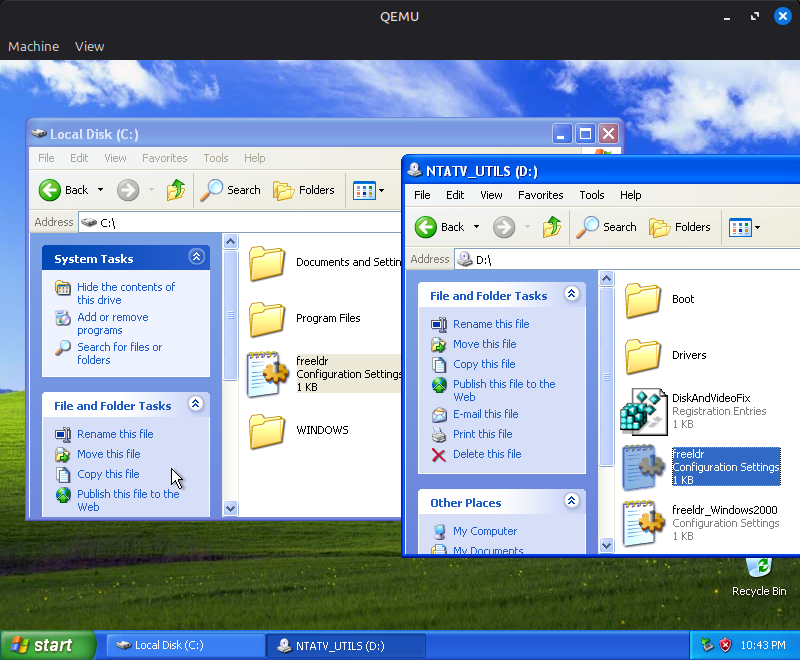Open Back history dropdown arrow in D: window
The width and height of the screenshot is (800, 660).
(477, 227)
